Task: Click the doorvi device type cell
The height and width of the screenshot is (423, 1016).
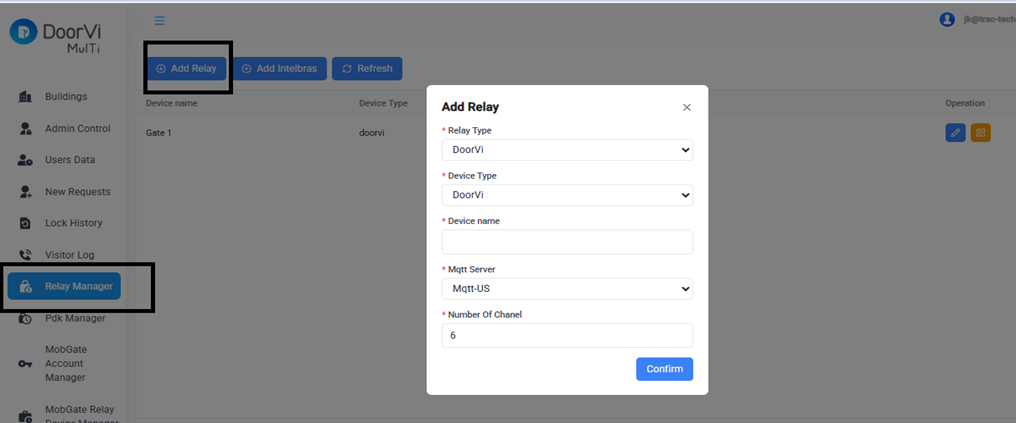Action: tap(374, 133)
